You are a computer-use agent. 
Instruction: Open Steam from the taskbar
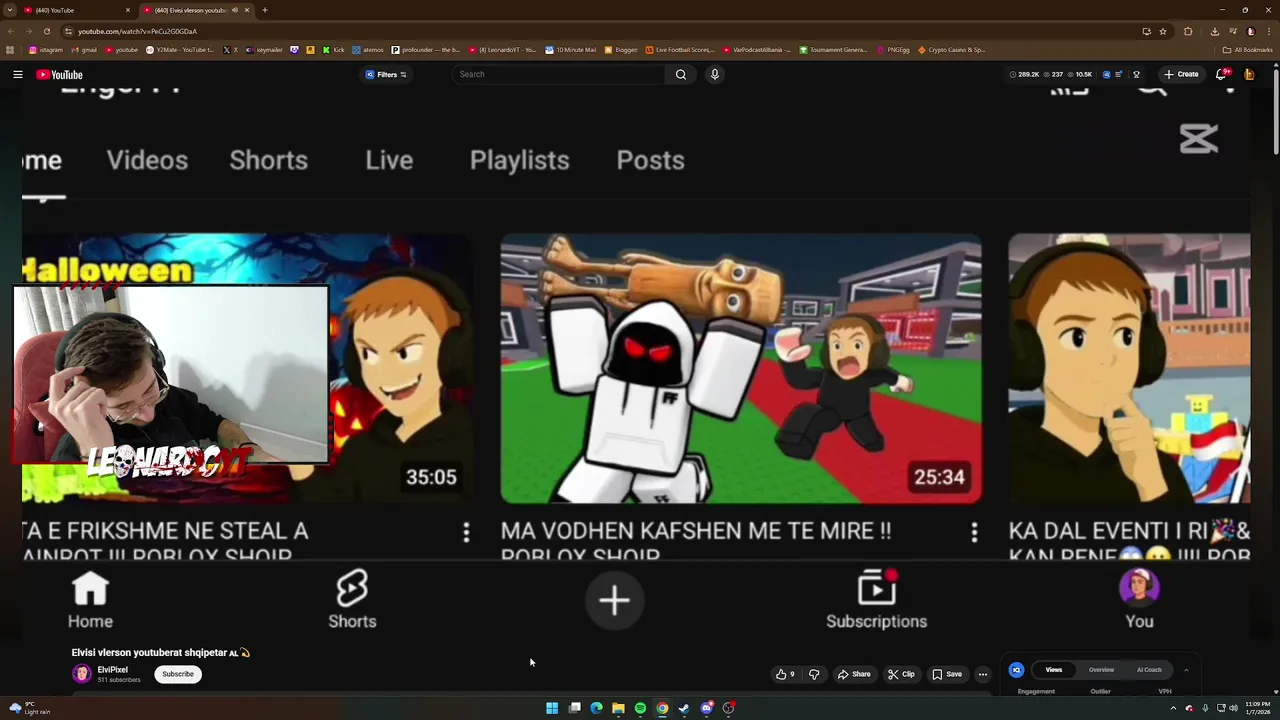pyautogui.click(x=684, y=708)
